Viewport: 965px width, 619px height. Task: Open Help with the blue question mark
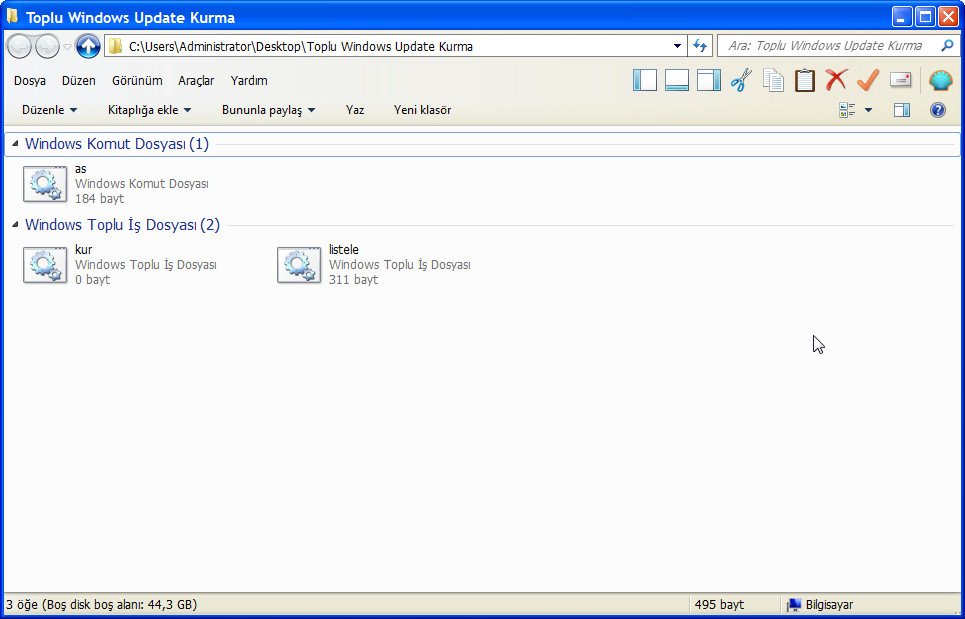(x=937, y=110)
